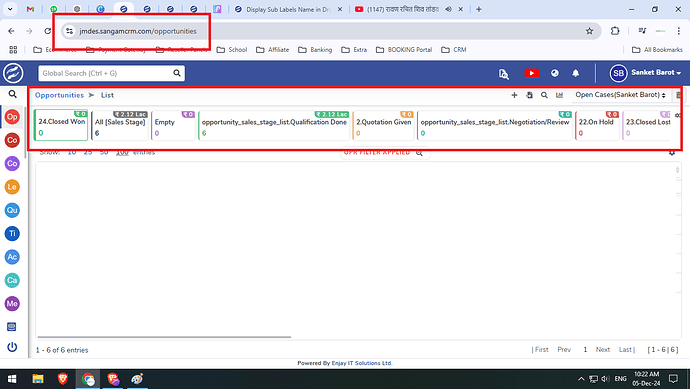Screen dimensions: 690x389
Task: Go to Last page in pagination
Action: tap(627, 349)
